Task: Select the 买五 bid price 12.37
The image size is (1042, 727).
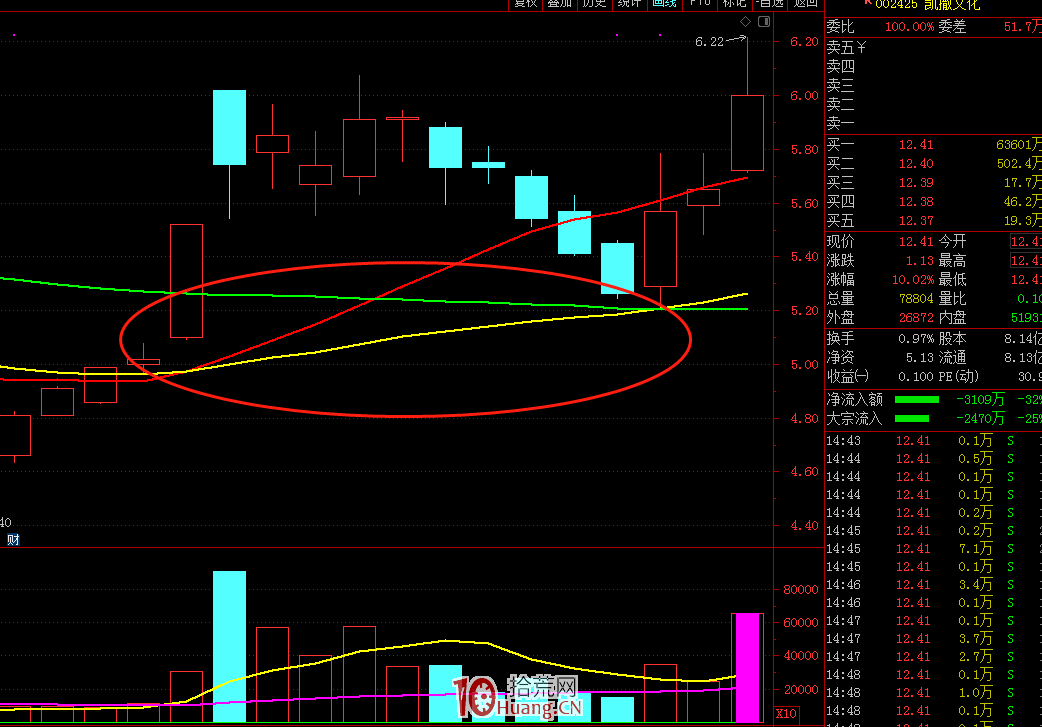Action: point(916,221)
